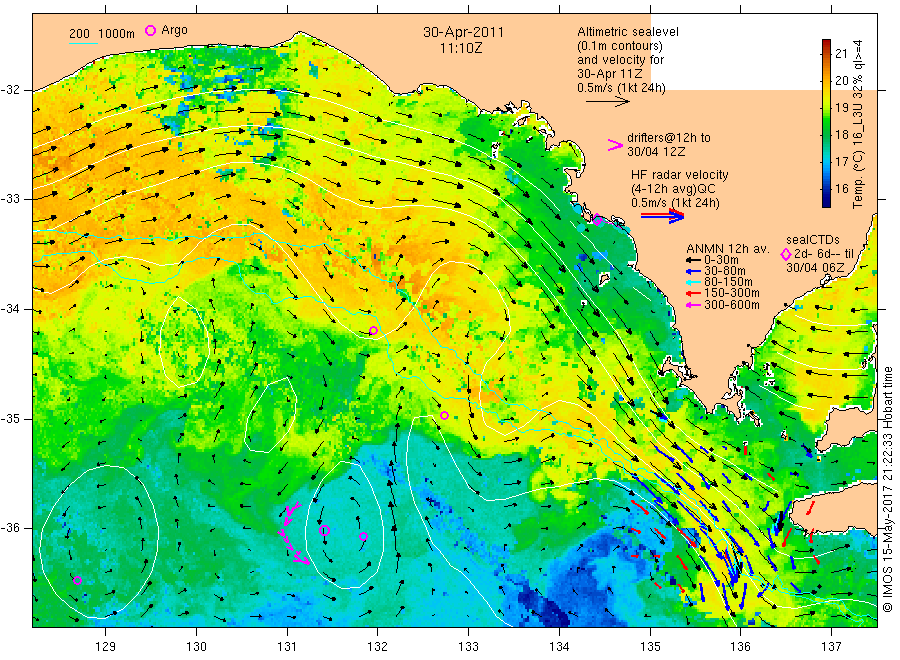Click the '(0.1m contours)' text
Image resolution: width=900 pixels, height=660 pixels.
(x=619, y=46)
